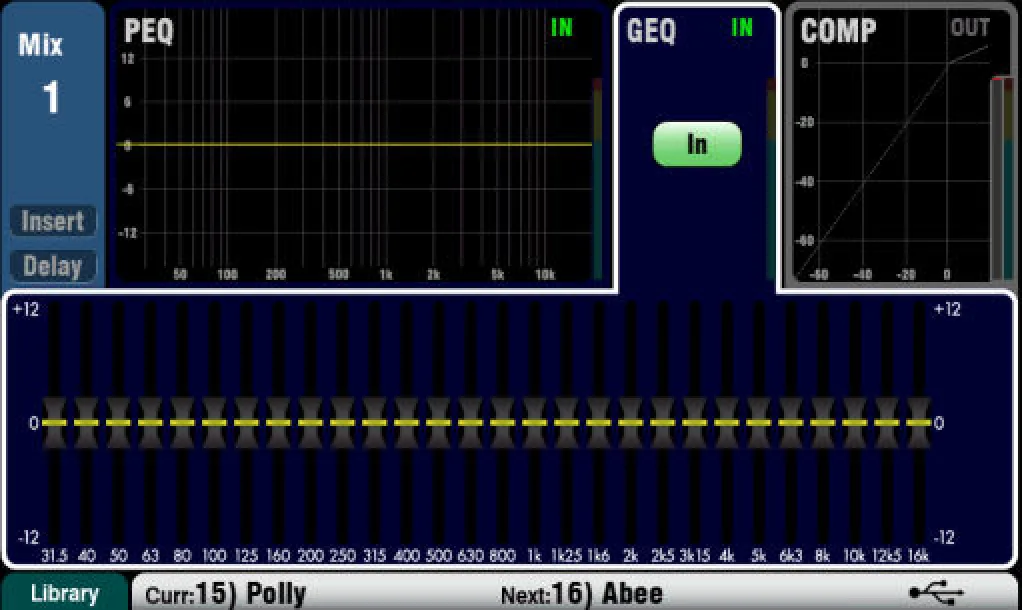Select the 250 Hz GEQ fader
This screenshot has height=610, width=1022.
pos(342,423)
